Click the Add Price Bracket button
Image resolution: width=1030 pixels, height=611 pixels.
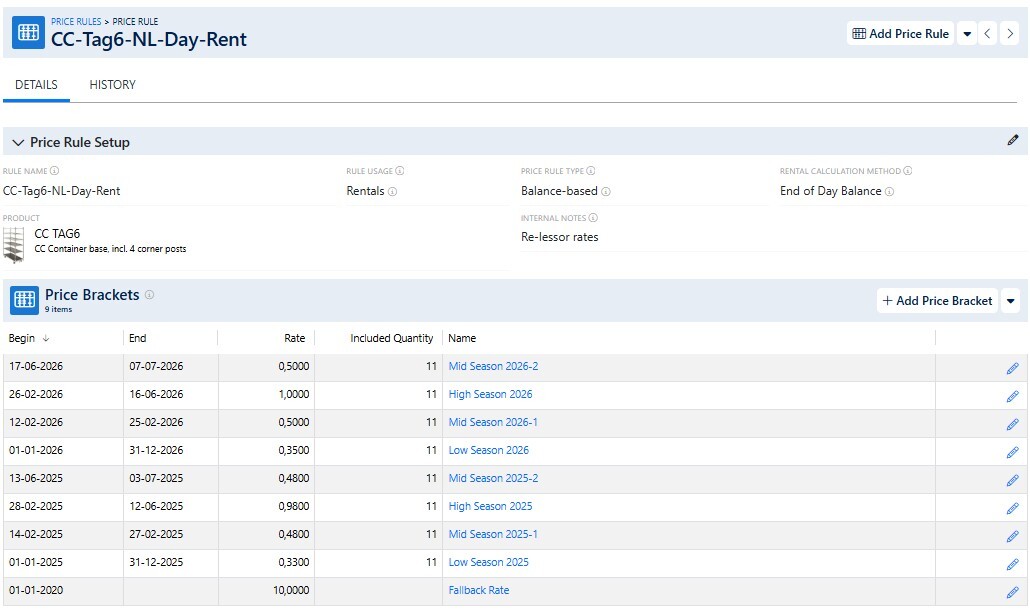click(x=937, y=301)
